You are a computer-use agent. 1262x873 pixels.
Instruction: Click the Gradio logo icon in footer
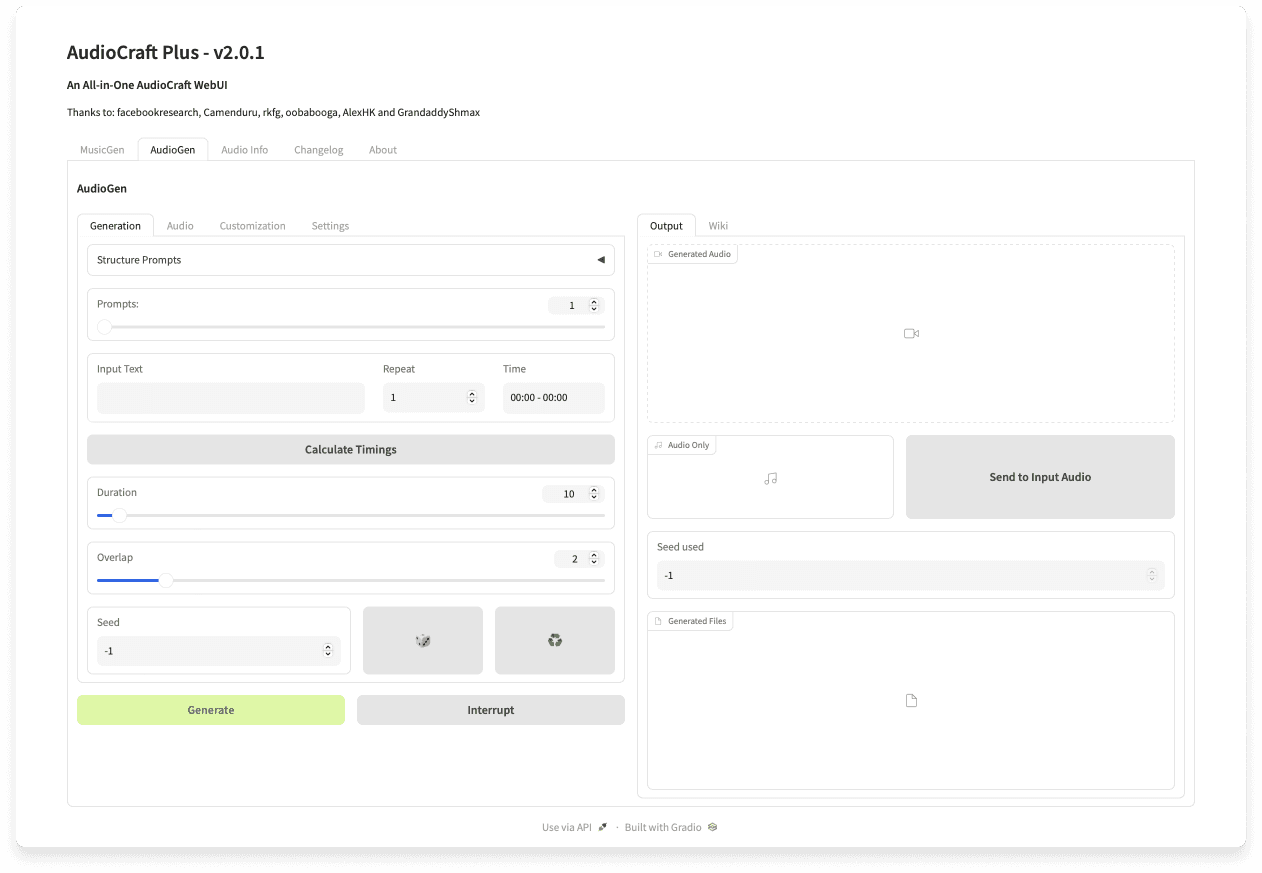(713, 827)
